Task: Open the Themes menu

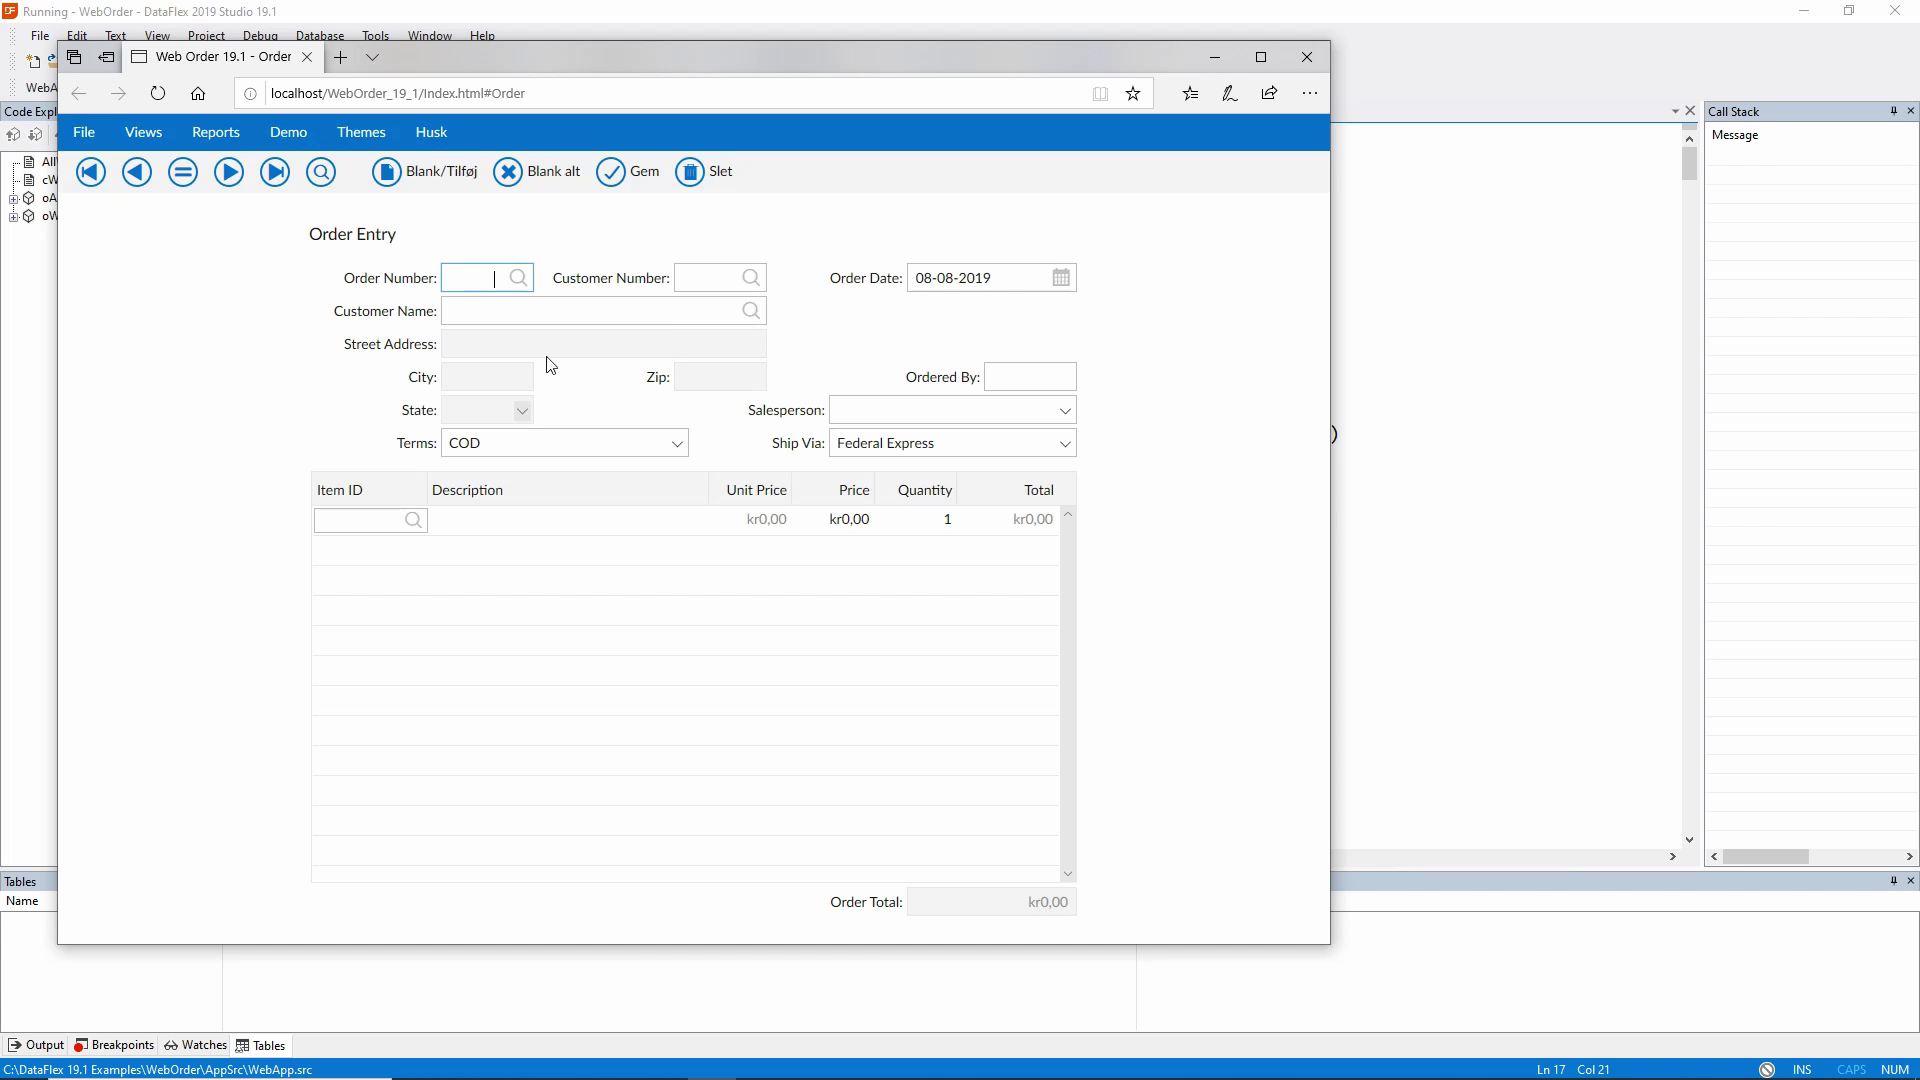Action: [x=361, y=132]
